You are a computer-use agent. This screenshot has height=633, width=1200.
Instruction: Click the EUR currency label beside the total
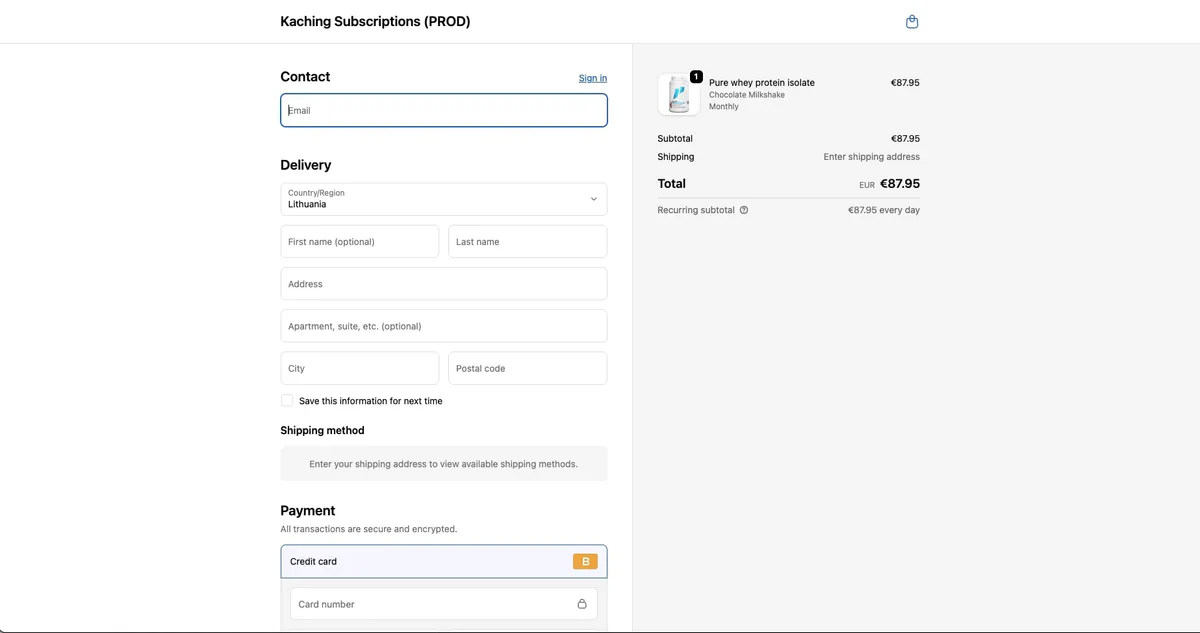pos(867,185)
